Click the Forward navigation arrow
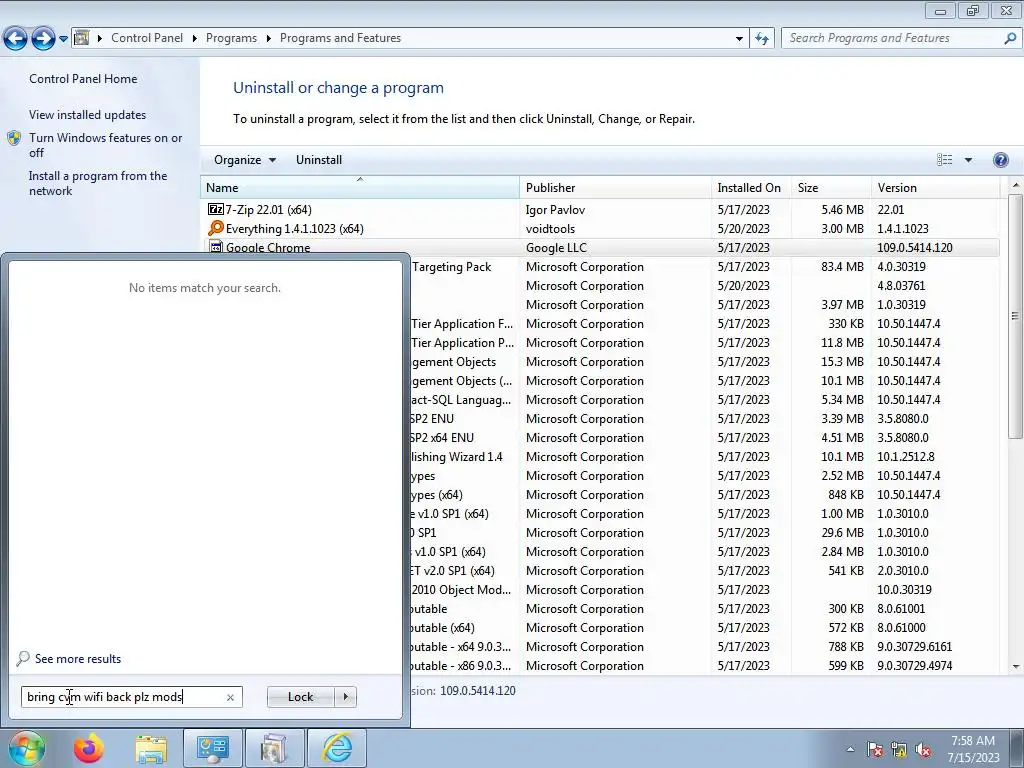Image resolution: width=1024 pixels, height=768 pixels. tap(43, 39)
